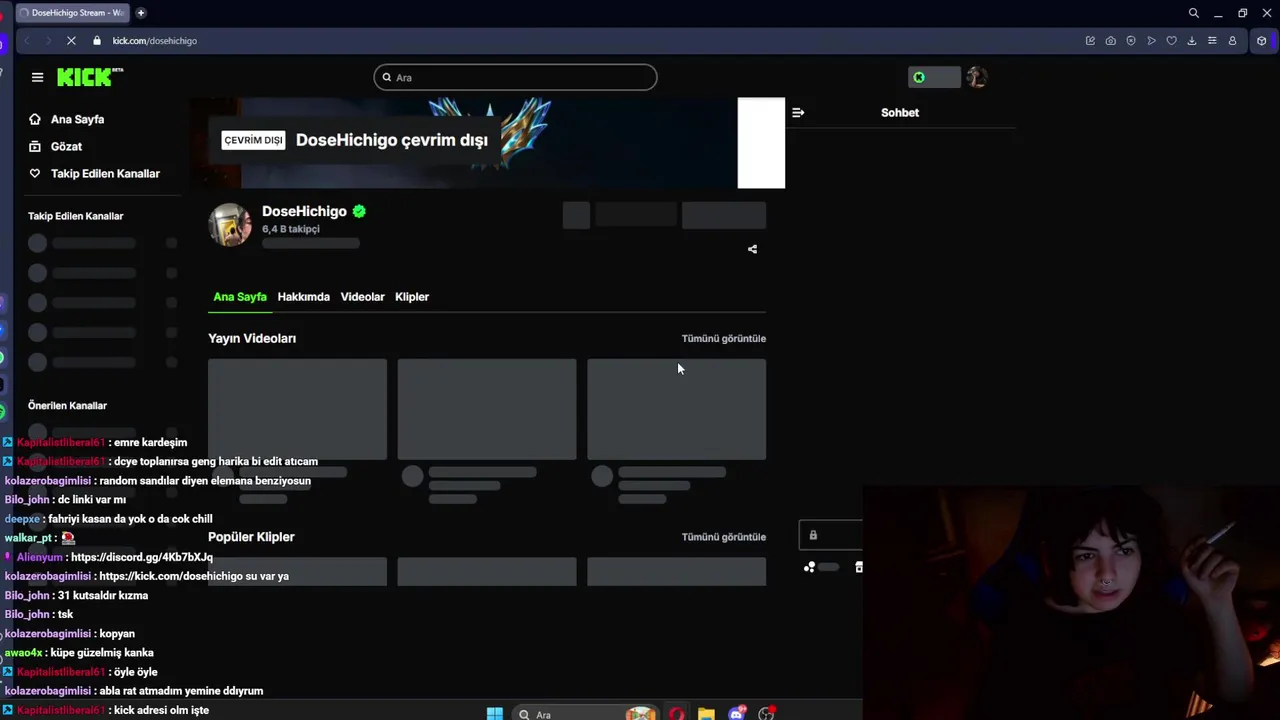Image resolution: width=1280 pixels, height=720 pixels.
Task: Click the Önerilen Kanallar heading
Action: coord(67,405)
